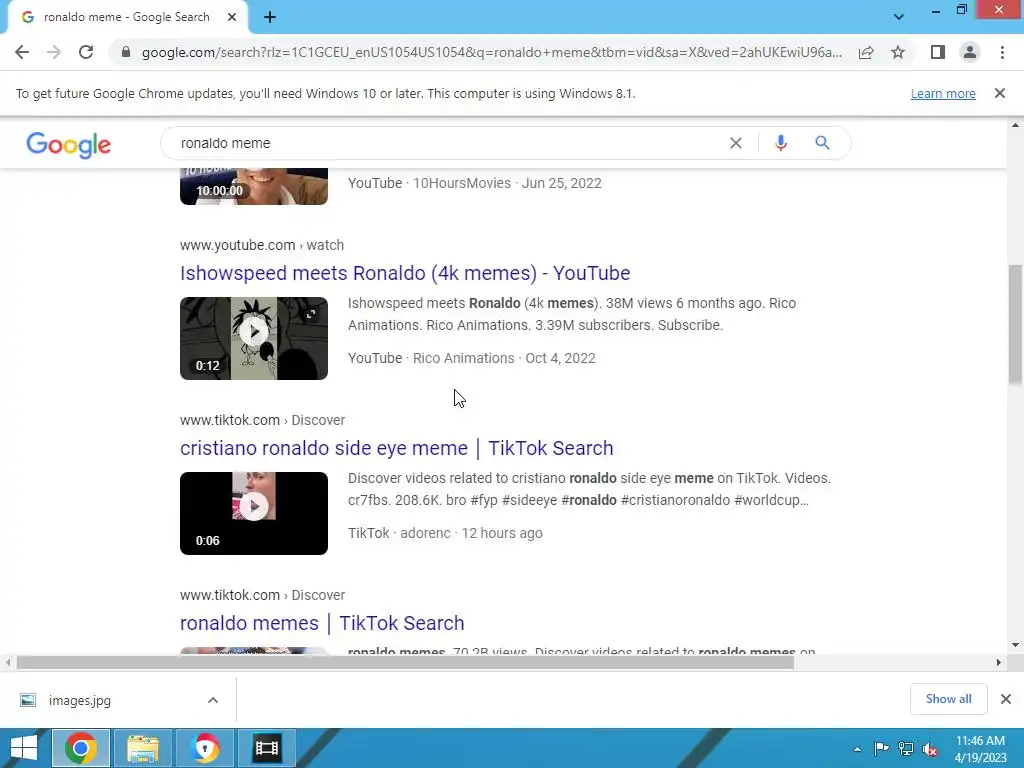Go back with the browser back arrow
The image size is (1024, 768).
[22, 52]
